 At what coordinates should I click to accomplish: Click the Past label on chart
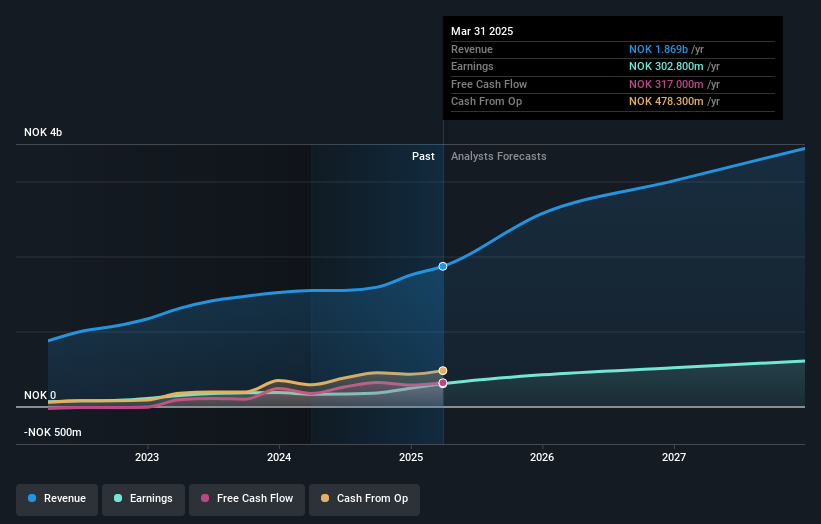(423, 156)
